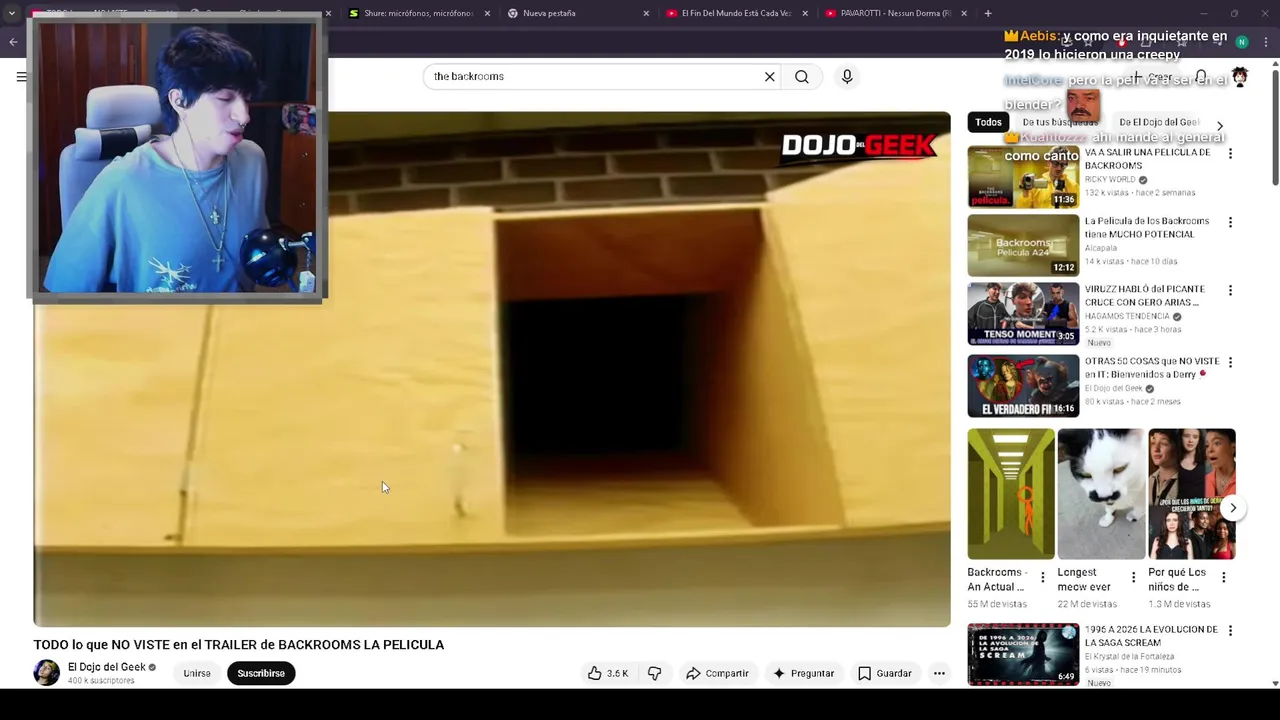Click the webcam overlay of the streamer

(x=178, y=157)
